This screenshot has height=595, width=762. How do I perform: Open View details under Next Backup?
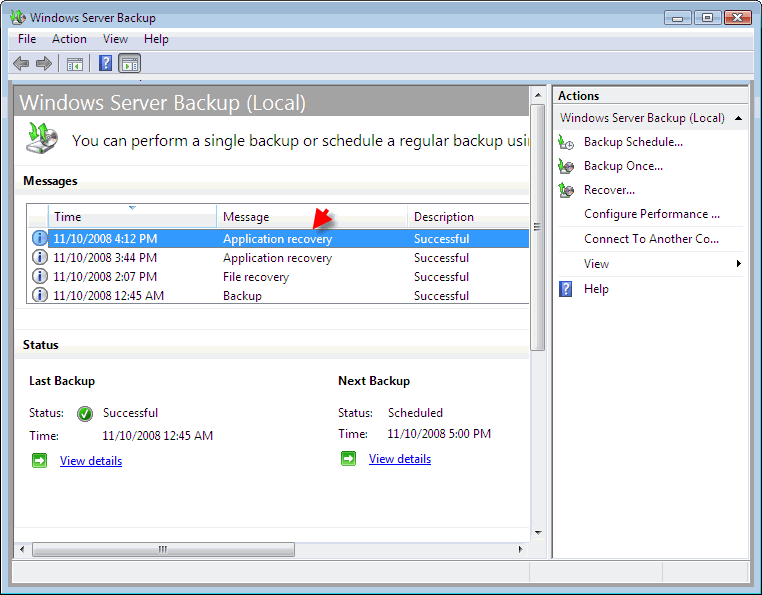coord(400,459)
